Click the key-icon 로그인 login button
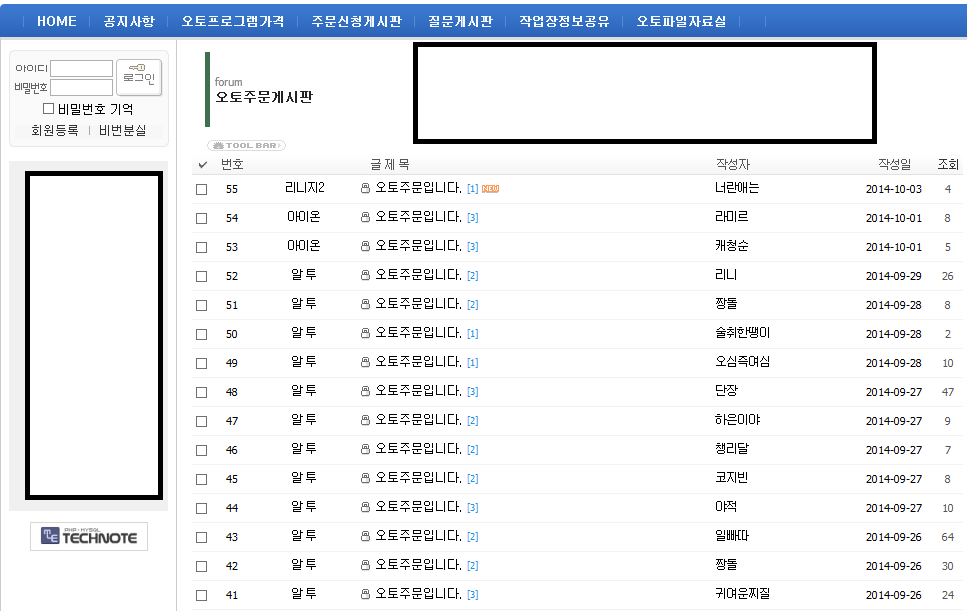 pyautogui.click(x=139, y=77)
